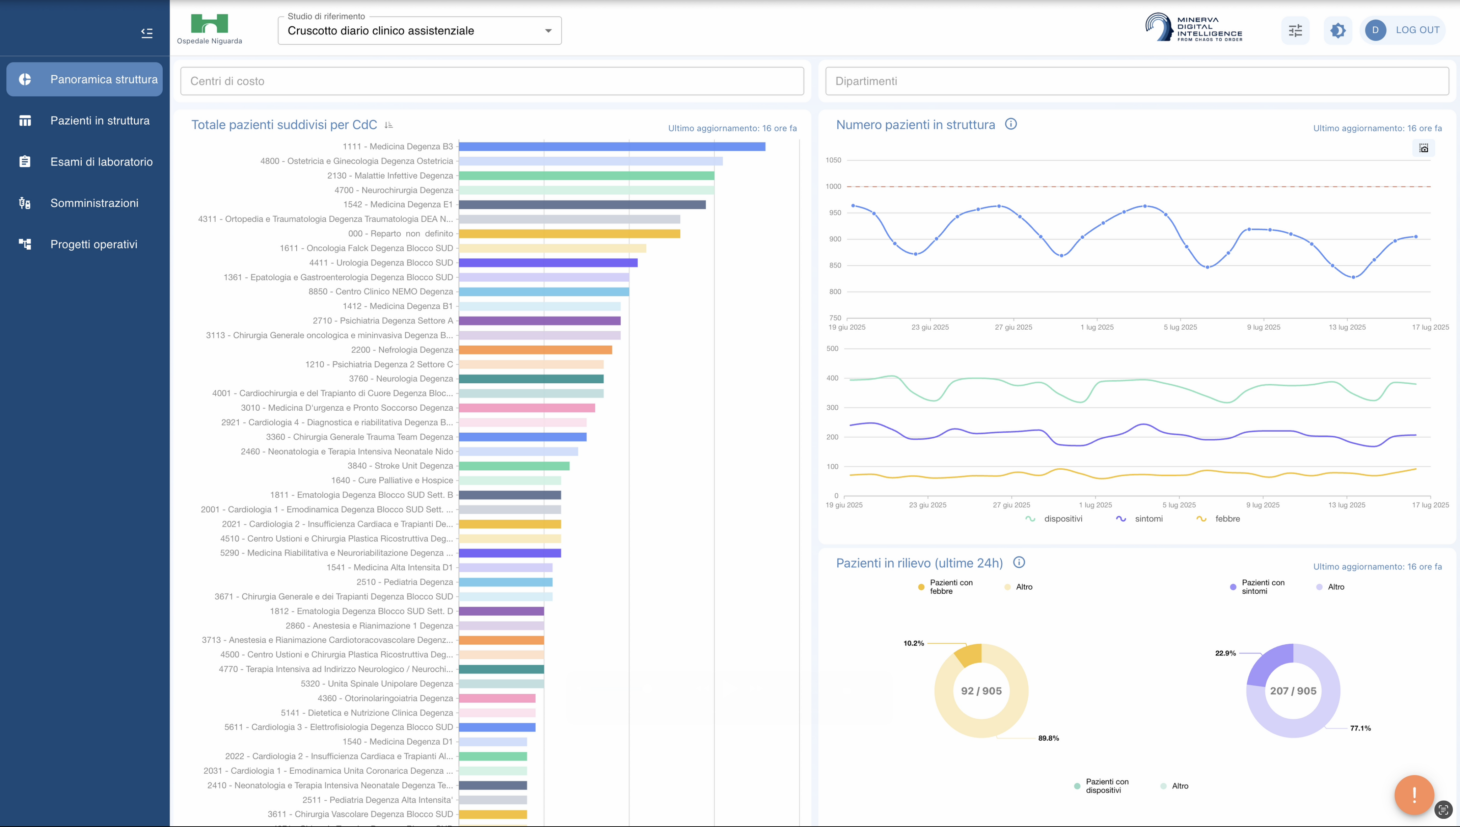This screenshot has width=1460, height=827.
Task: Open the Studio di riferimento dropdown
Action: click(420, 31)
